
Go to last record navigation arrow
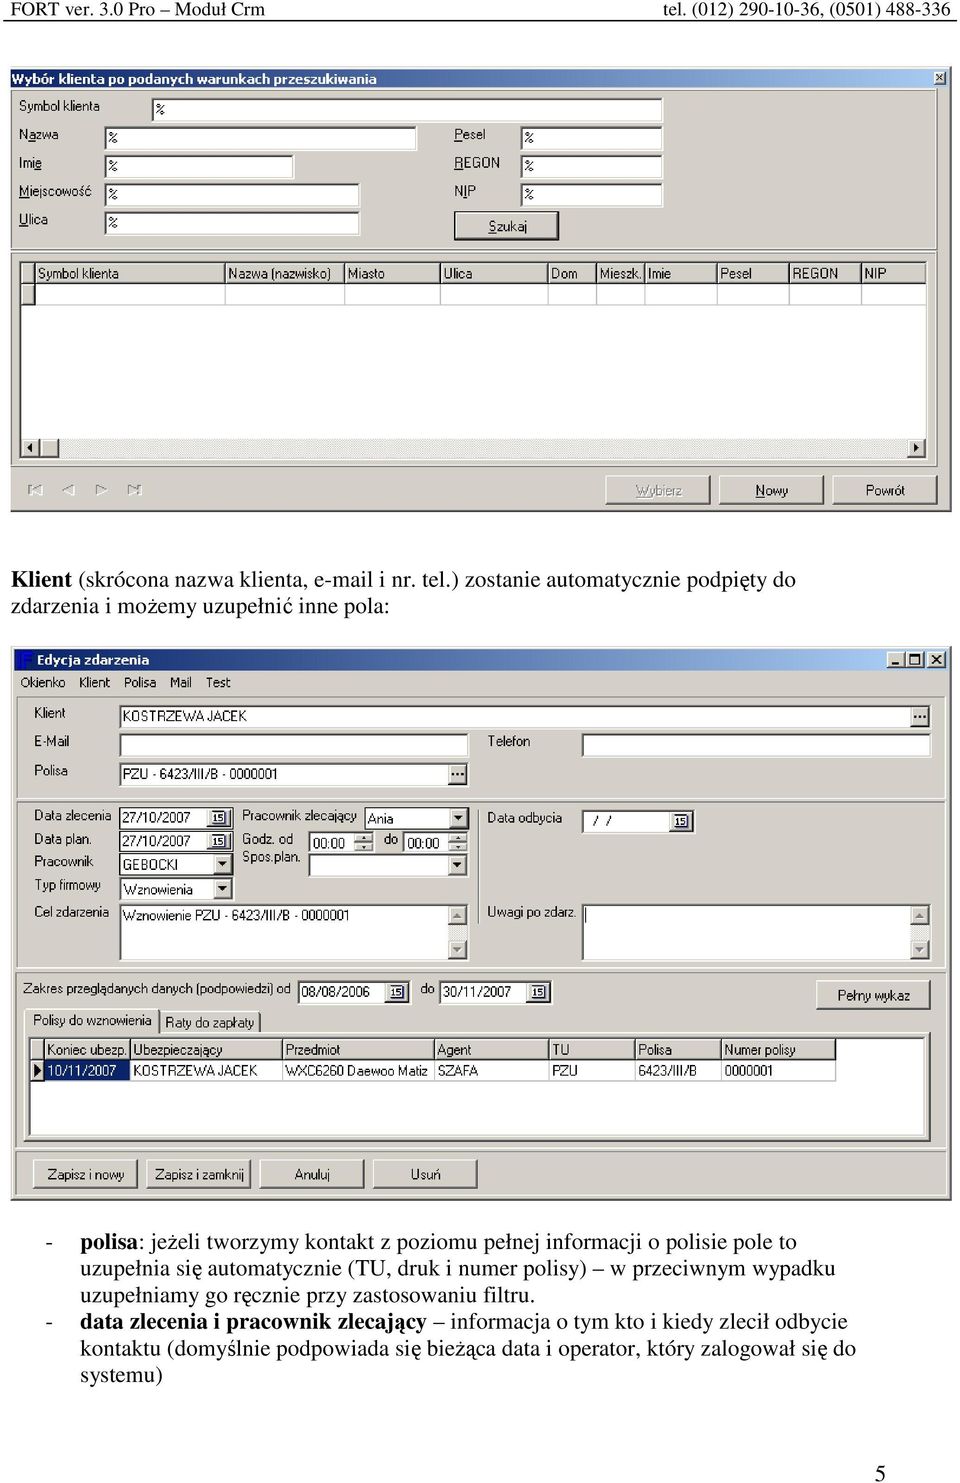(x=134, y=490)
